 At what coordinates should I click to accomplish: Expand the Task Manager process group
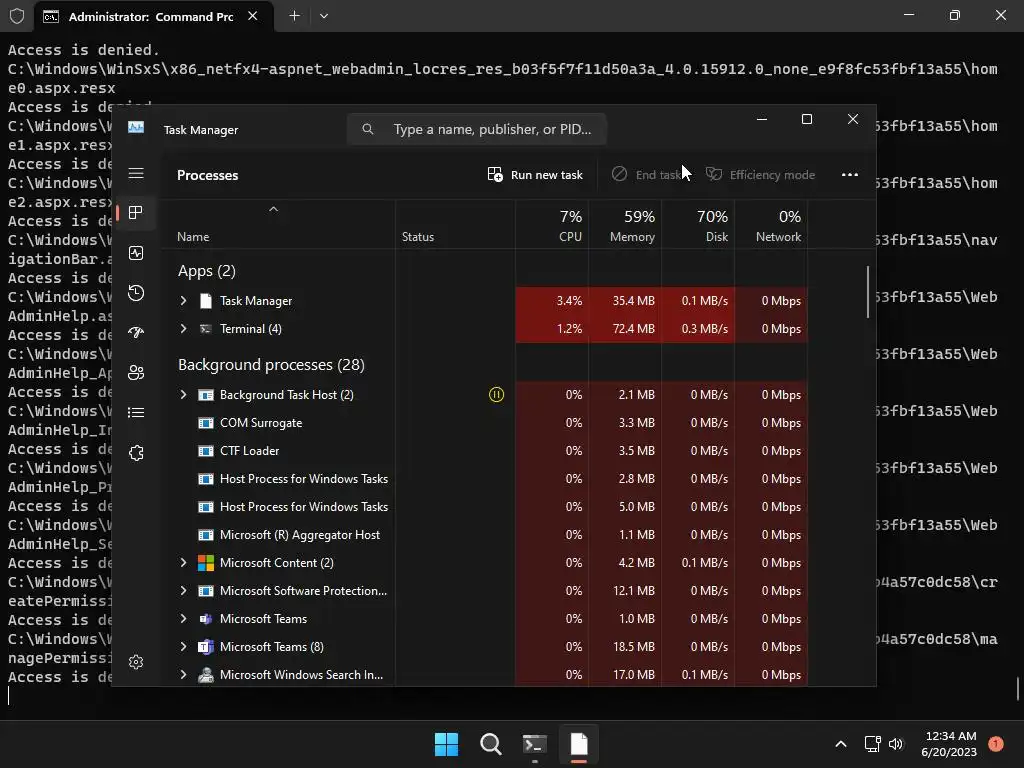tap(184, 300)
